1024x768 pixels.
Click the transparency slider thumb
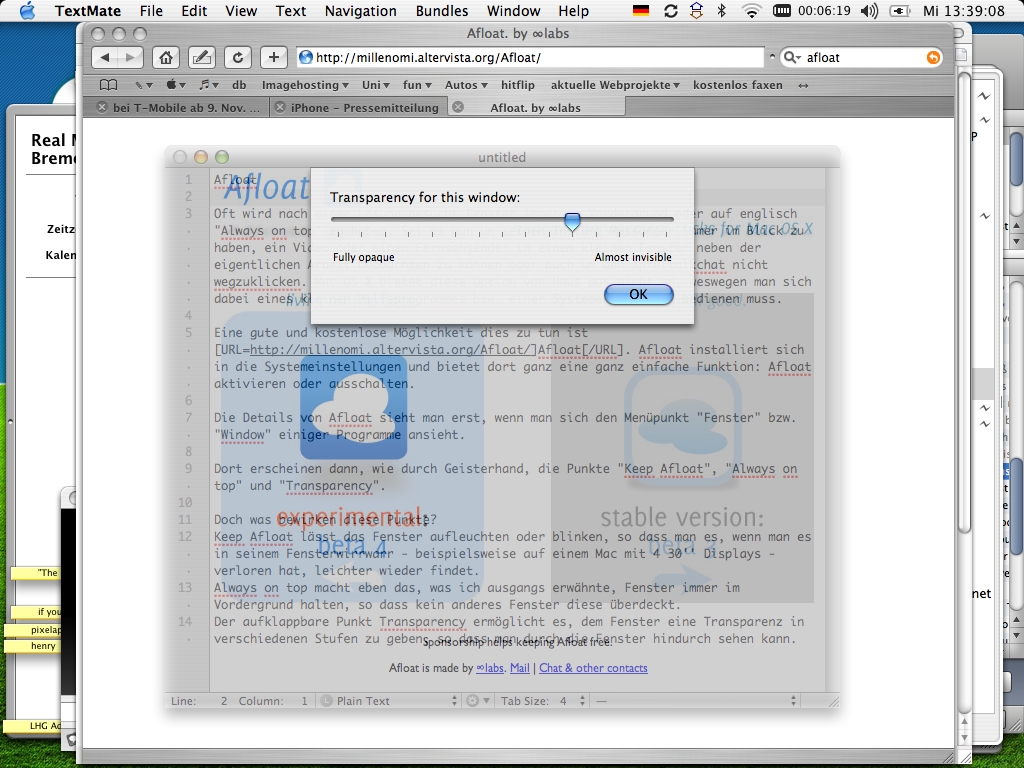pyautogui.click(x=572, y=222)
